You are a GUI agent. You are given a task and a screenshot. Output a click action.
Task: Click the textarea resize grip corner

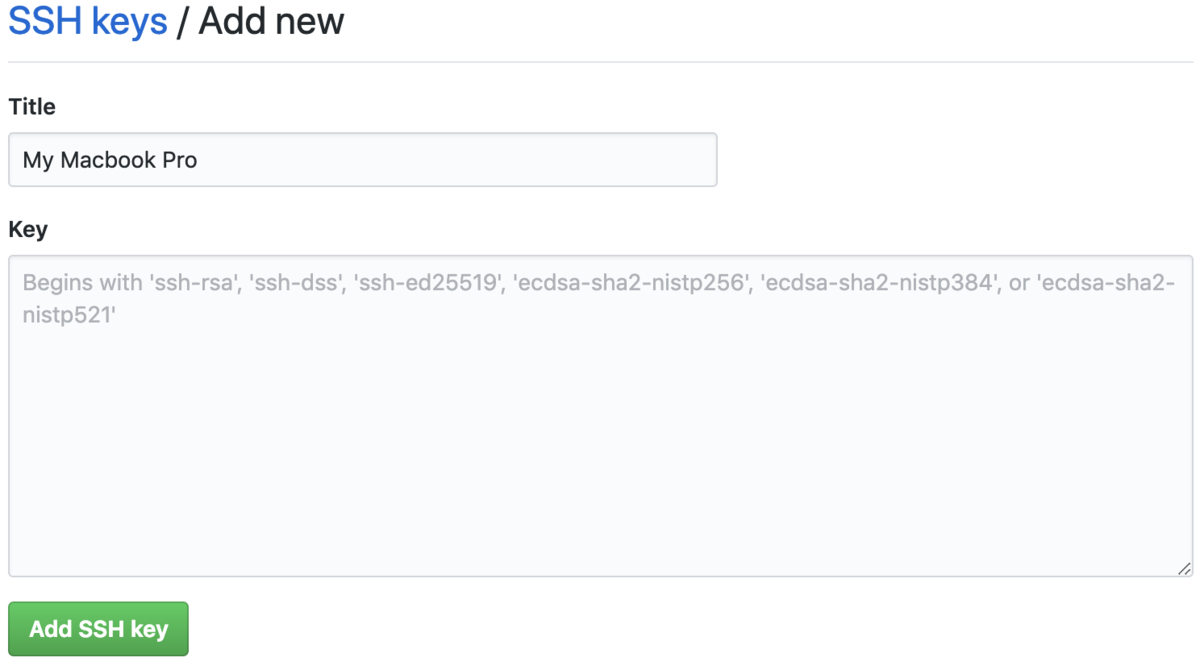1184,568
